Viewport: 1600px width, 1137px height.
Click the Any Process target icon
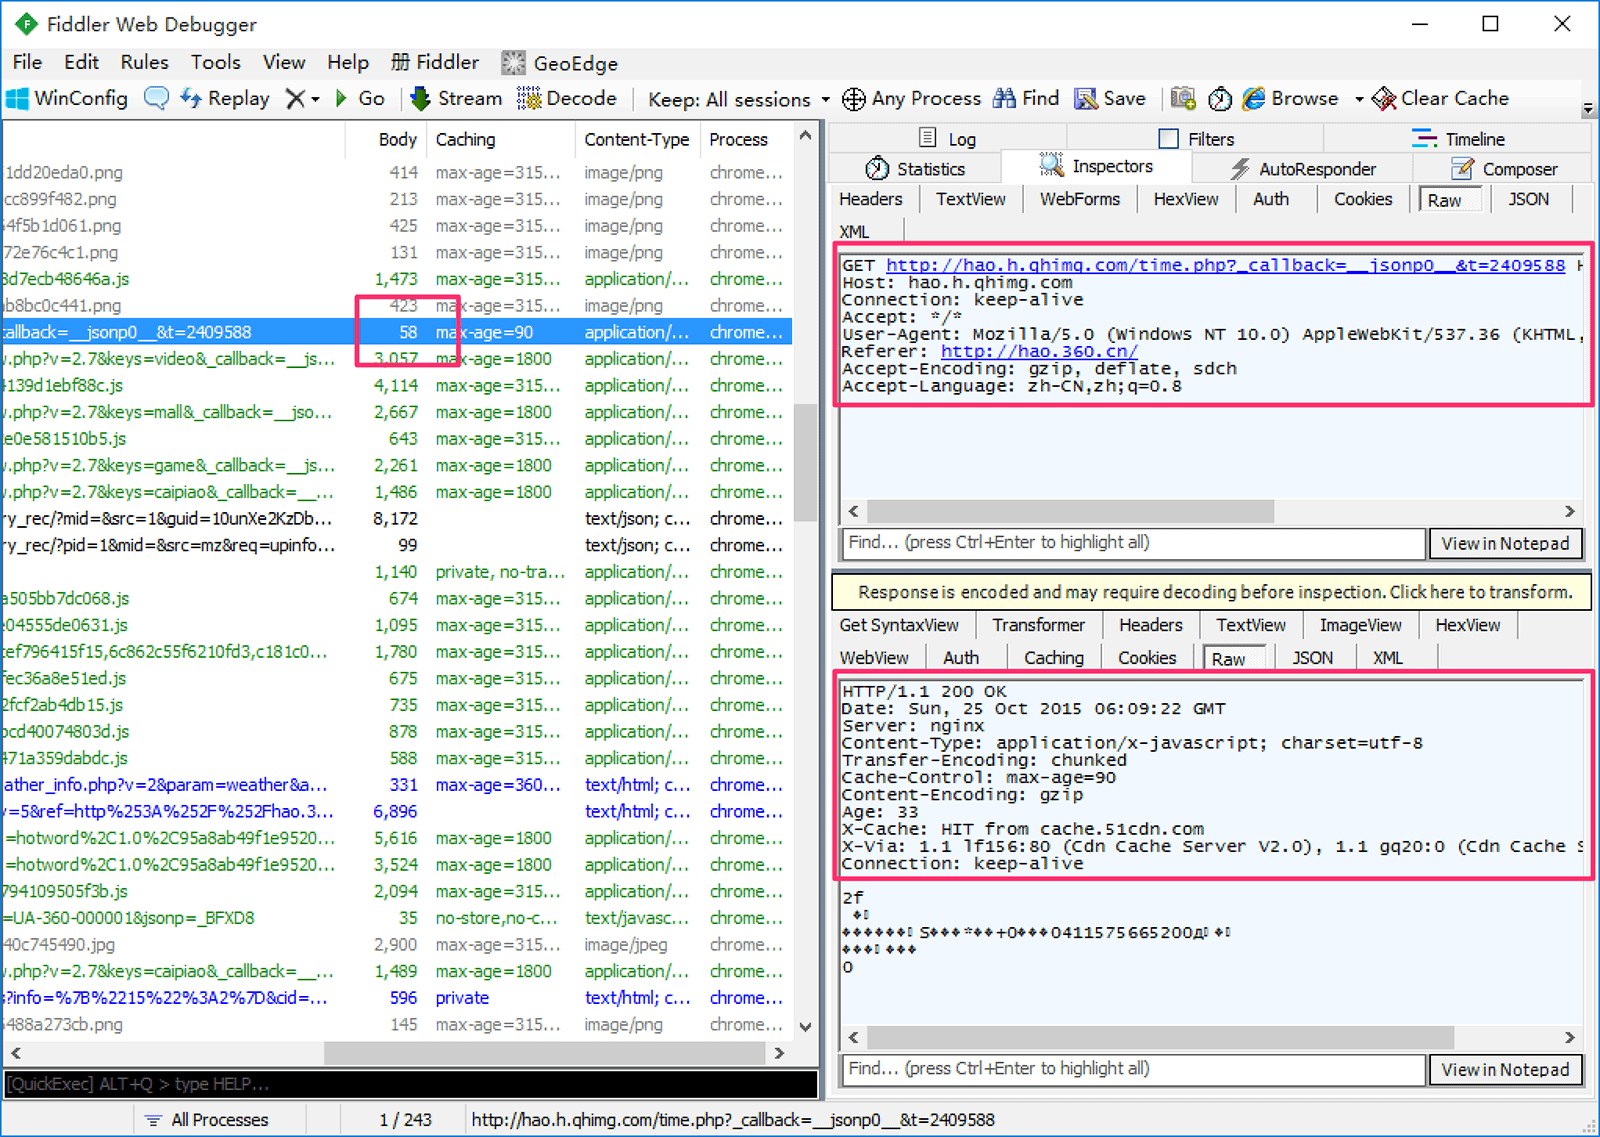pos(853,98)
